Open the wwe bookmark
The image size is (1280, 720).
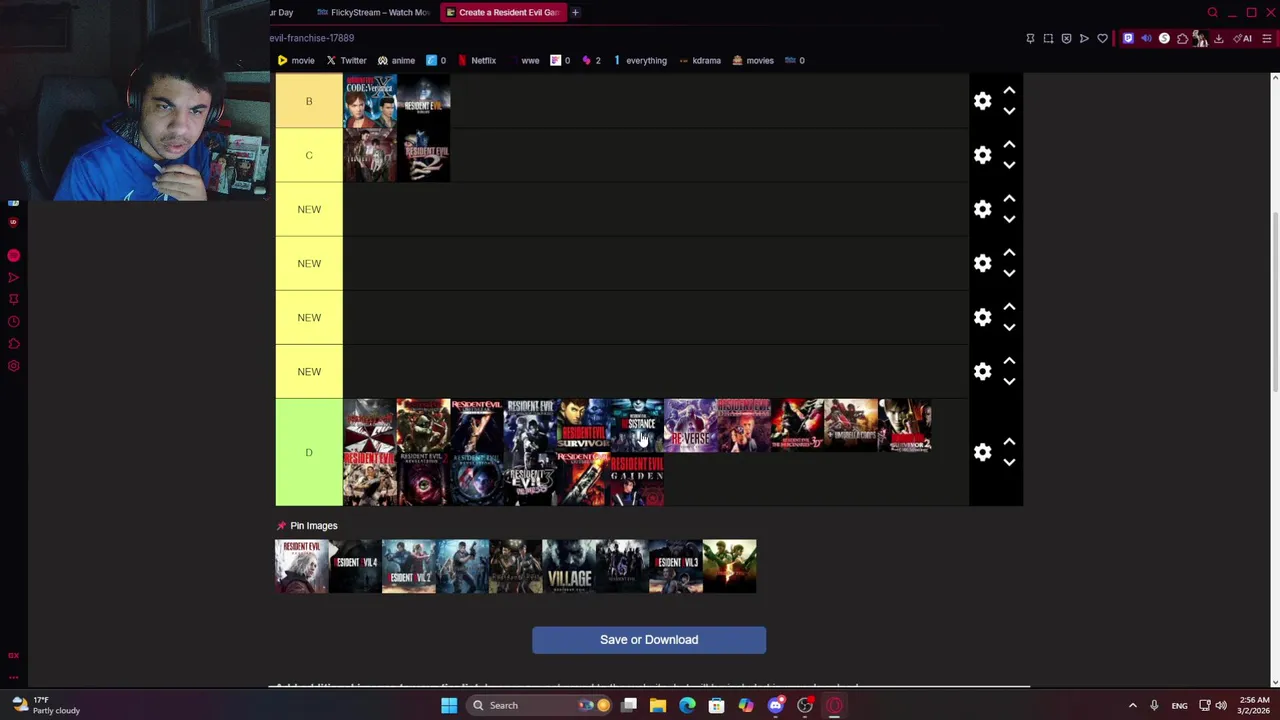pyautogui.click(x=530, y=60)
